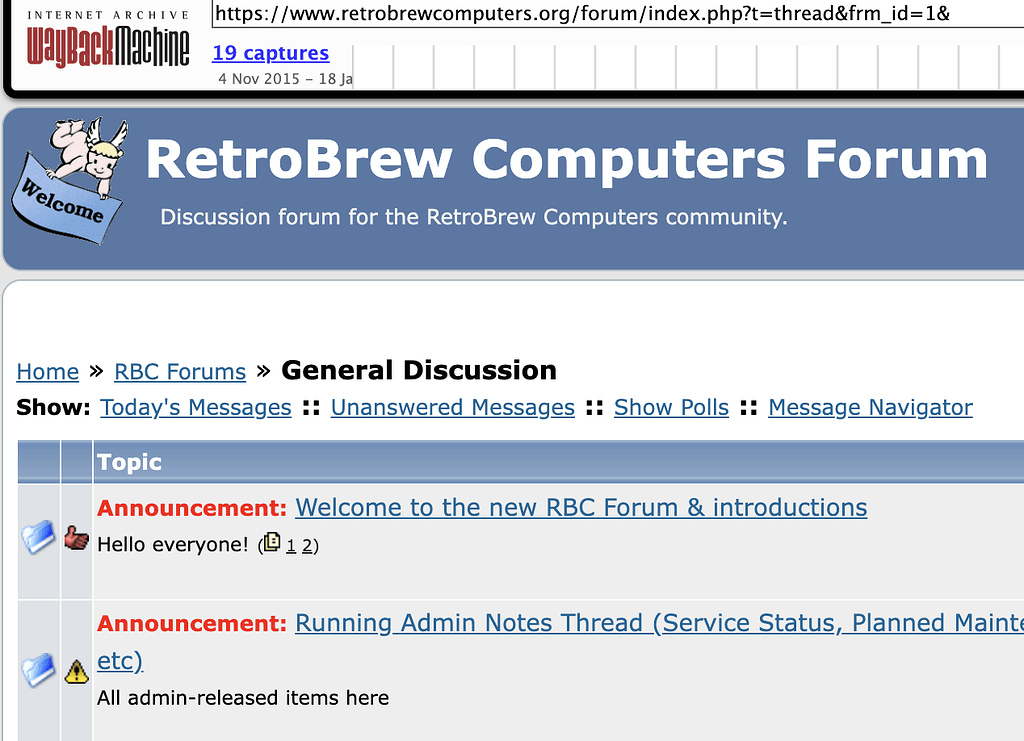Open the RBC Forums breadcrumb link
Image resolution: width=1024 pixels, height=741 pixels.
tap(180, 371)
